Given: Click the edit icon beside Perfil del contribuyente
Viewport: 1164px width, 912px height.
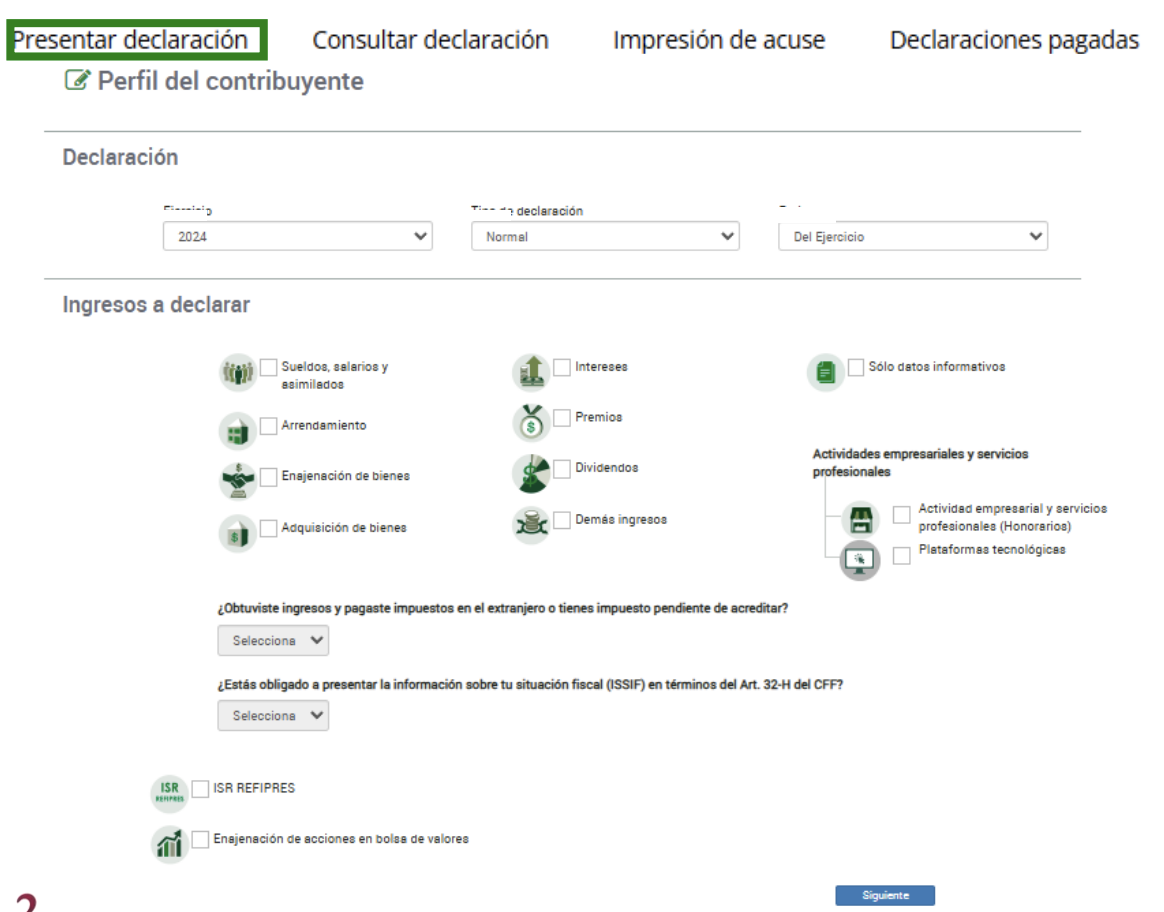Looking at the screenshot, I should coord(76,81).
